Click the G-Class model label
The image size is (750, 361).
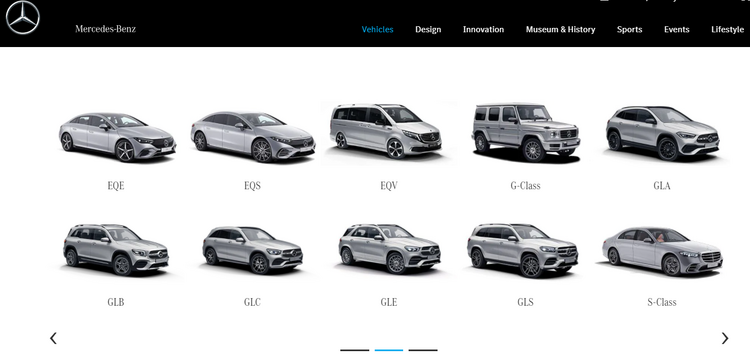coord(525,186)
